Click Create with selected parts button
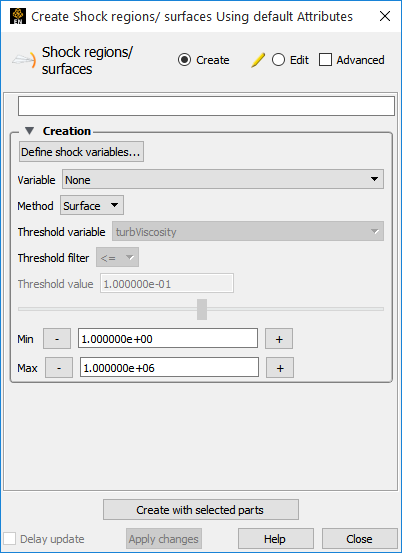 (201, 510)
